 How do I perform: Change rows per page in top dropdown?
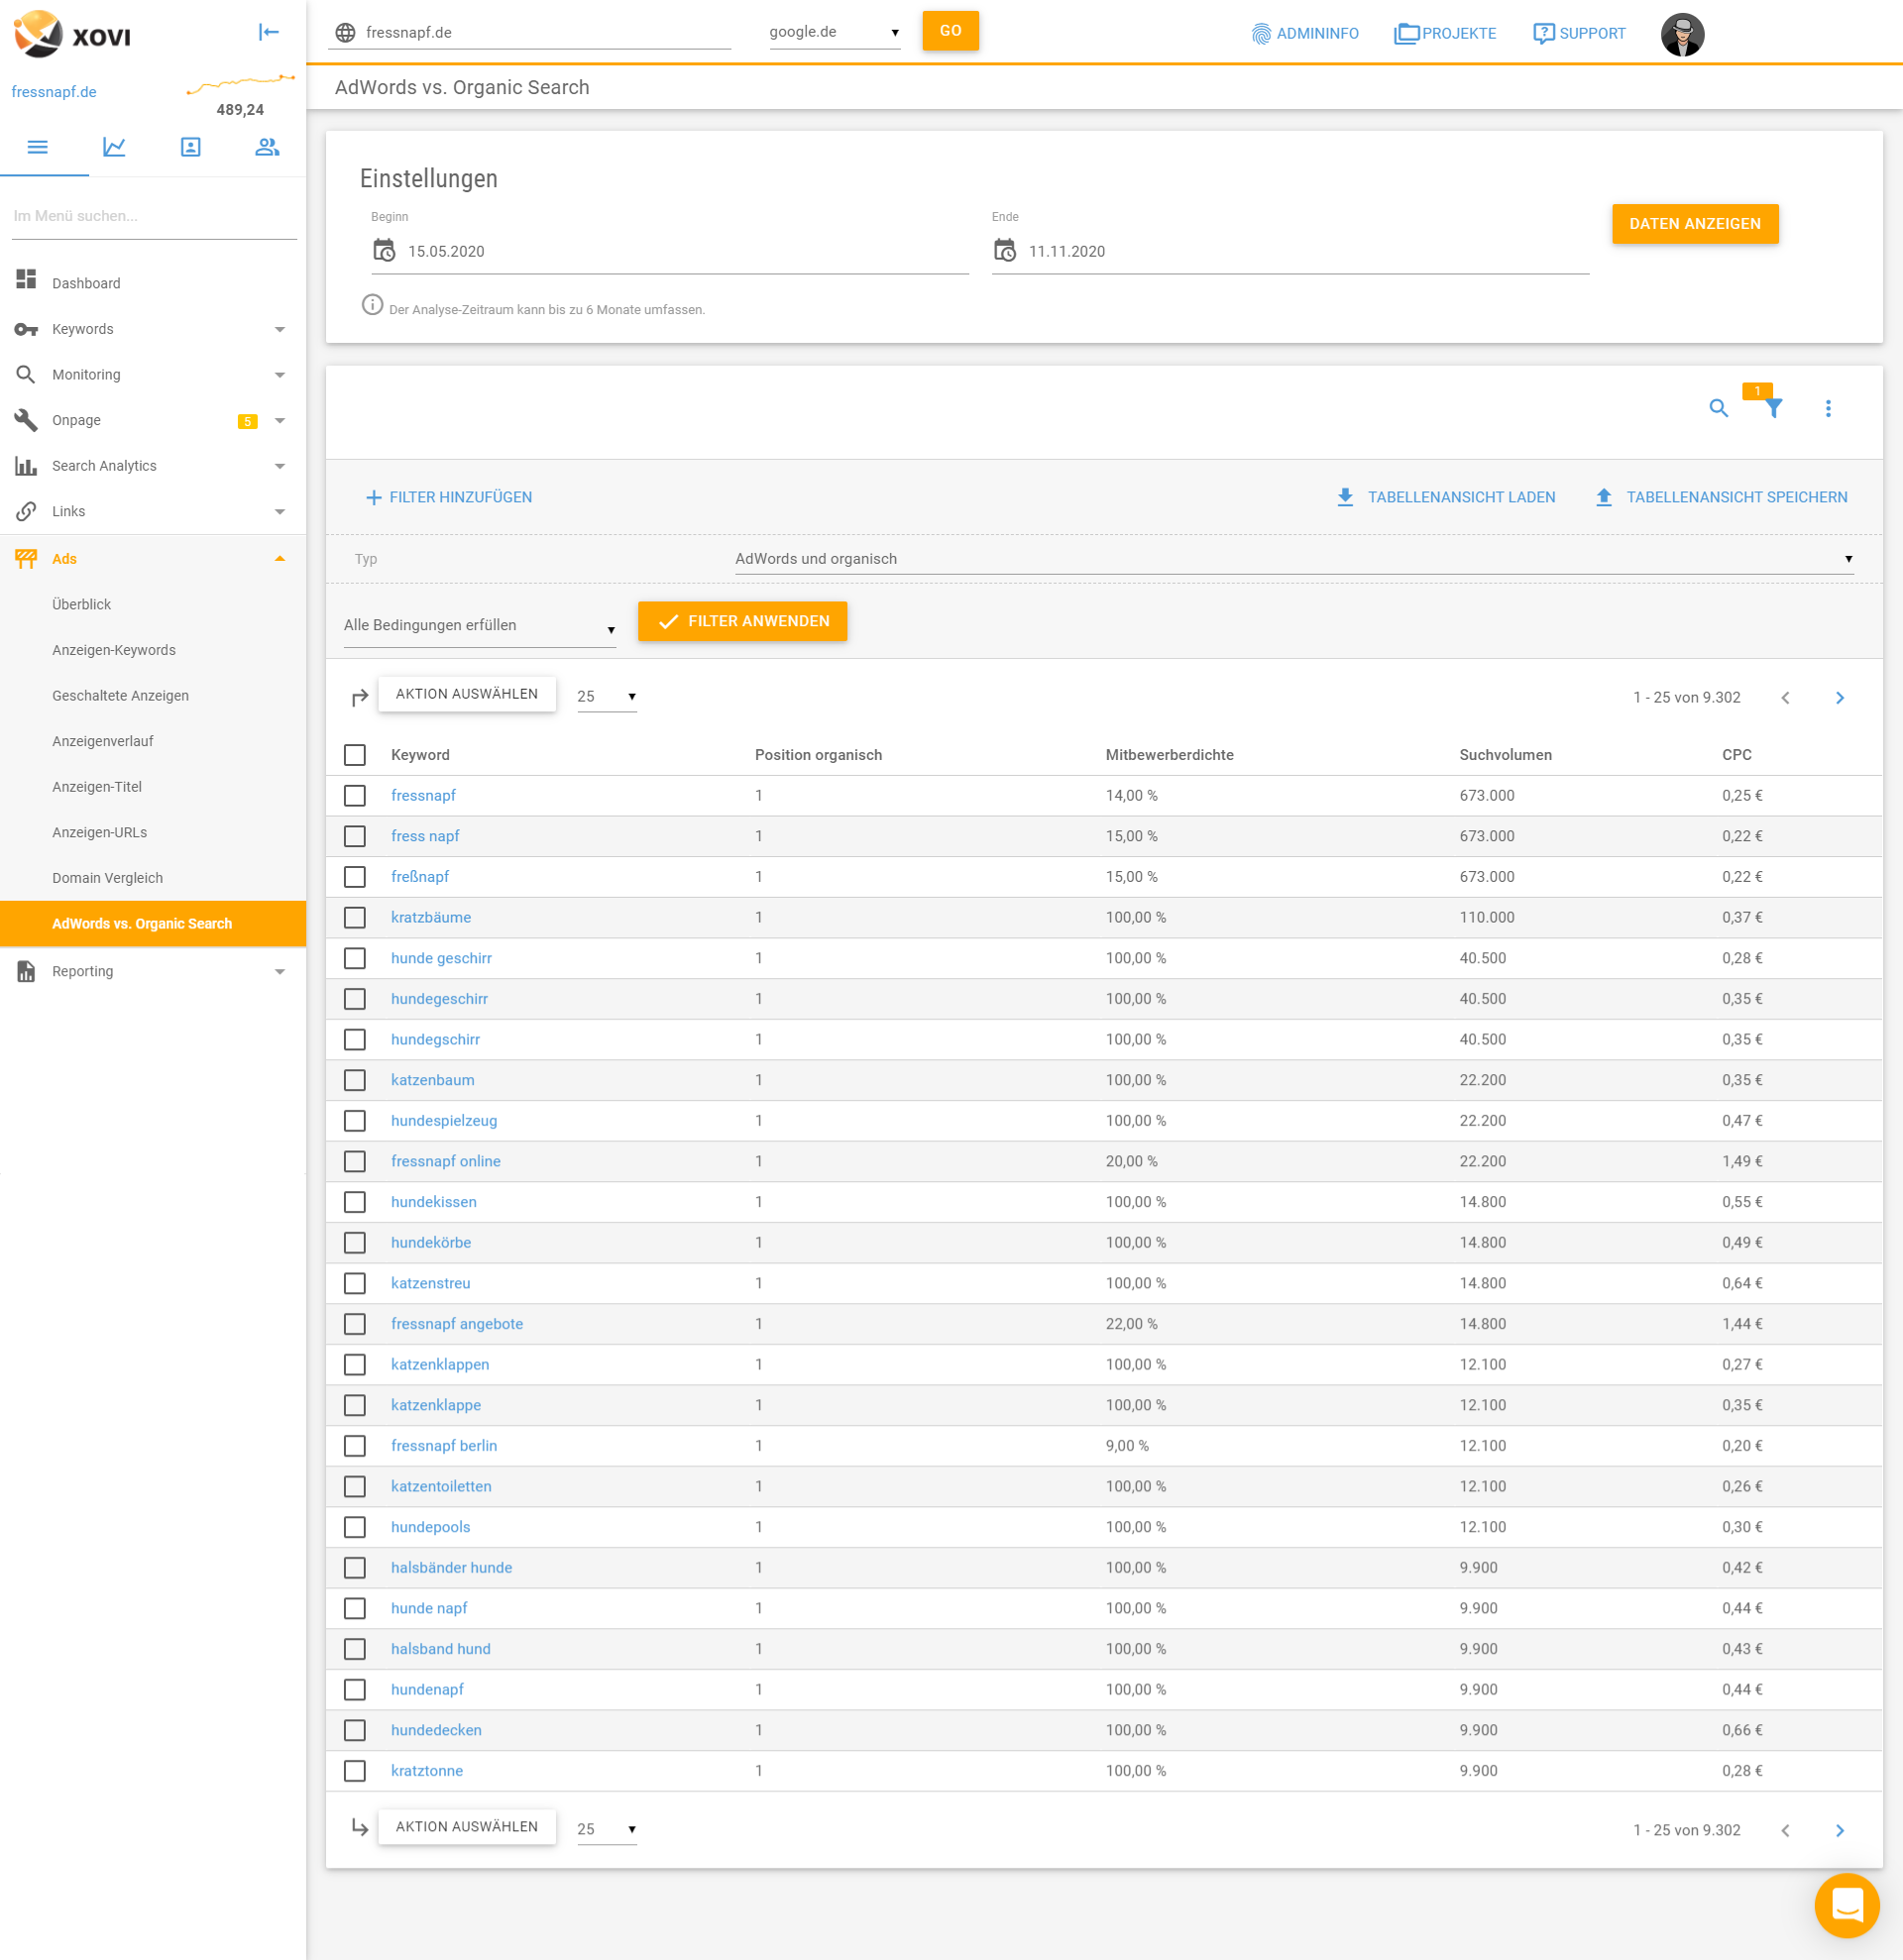(x=606, y=696)
